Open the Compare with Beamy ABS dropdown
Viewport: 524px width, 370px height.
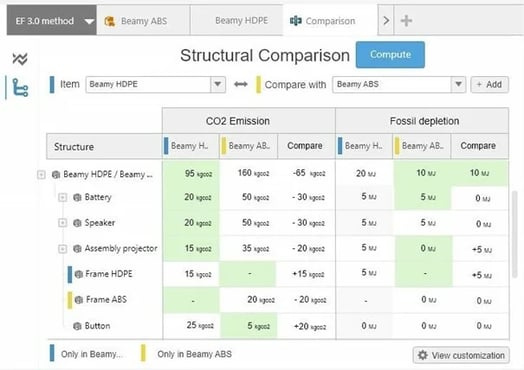pos(458,84)
